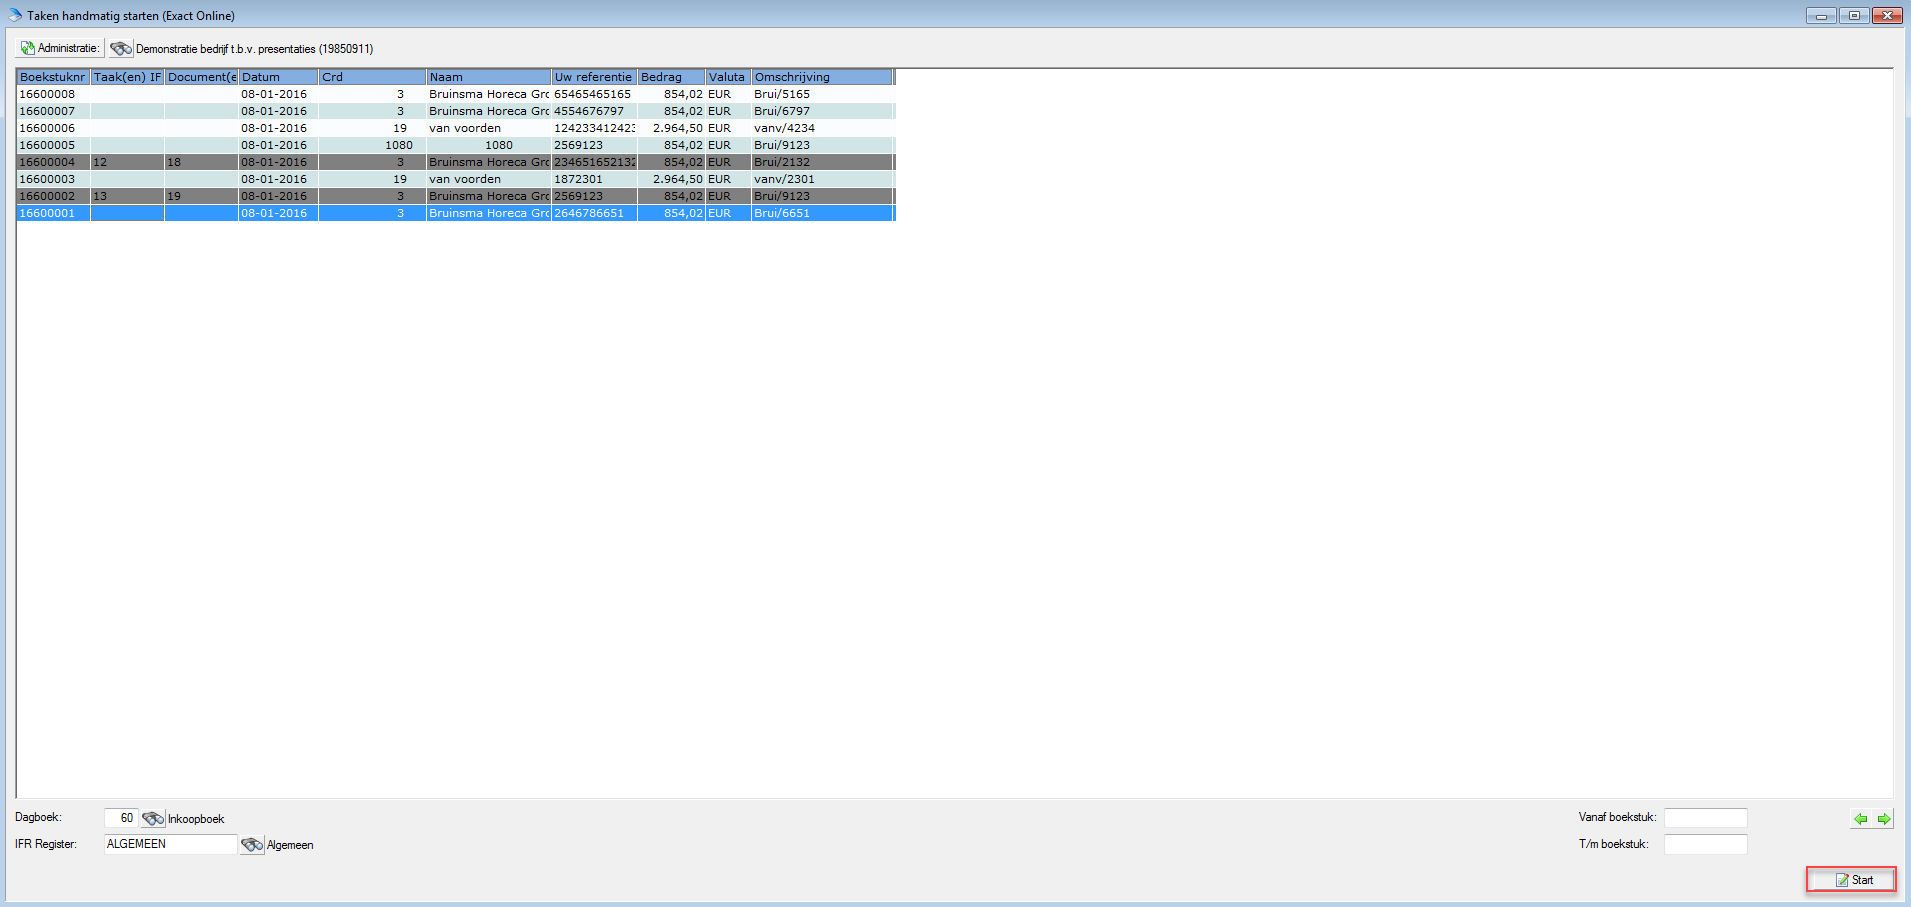
Task: Click description Brui/5165 cell
Action: pyautogui.click(x=822, y=94)
